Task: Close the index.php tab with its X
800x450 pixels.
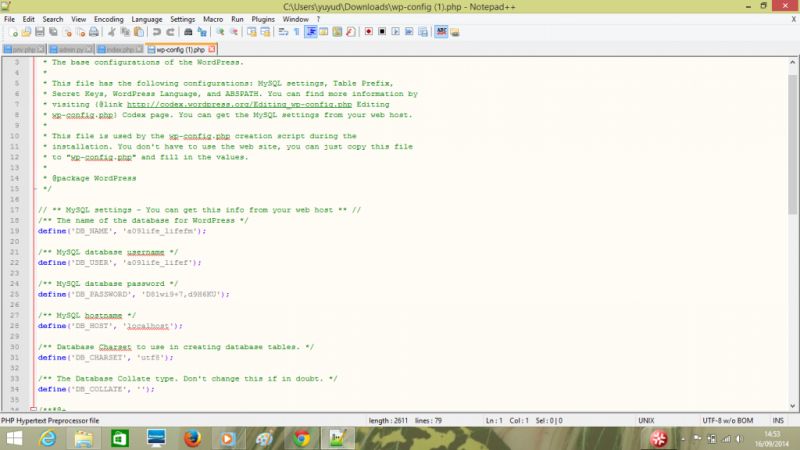Action: [x=139, y=49]
